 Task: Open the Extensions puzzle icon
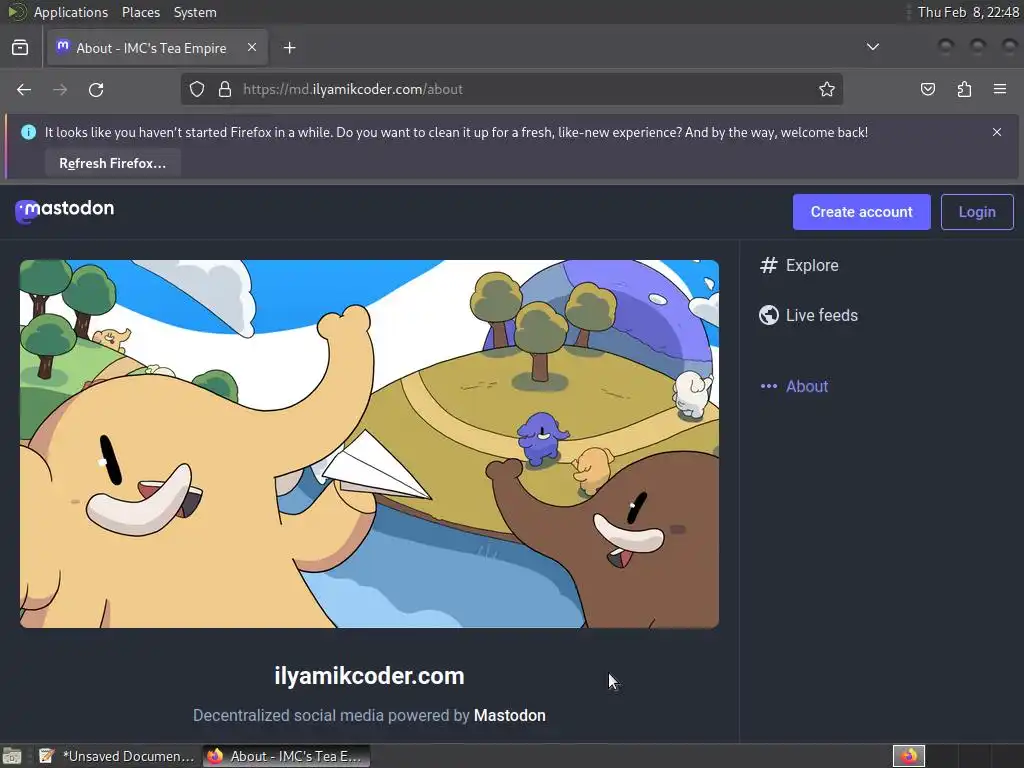pos(964,89)
